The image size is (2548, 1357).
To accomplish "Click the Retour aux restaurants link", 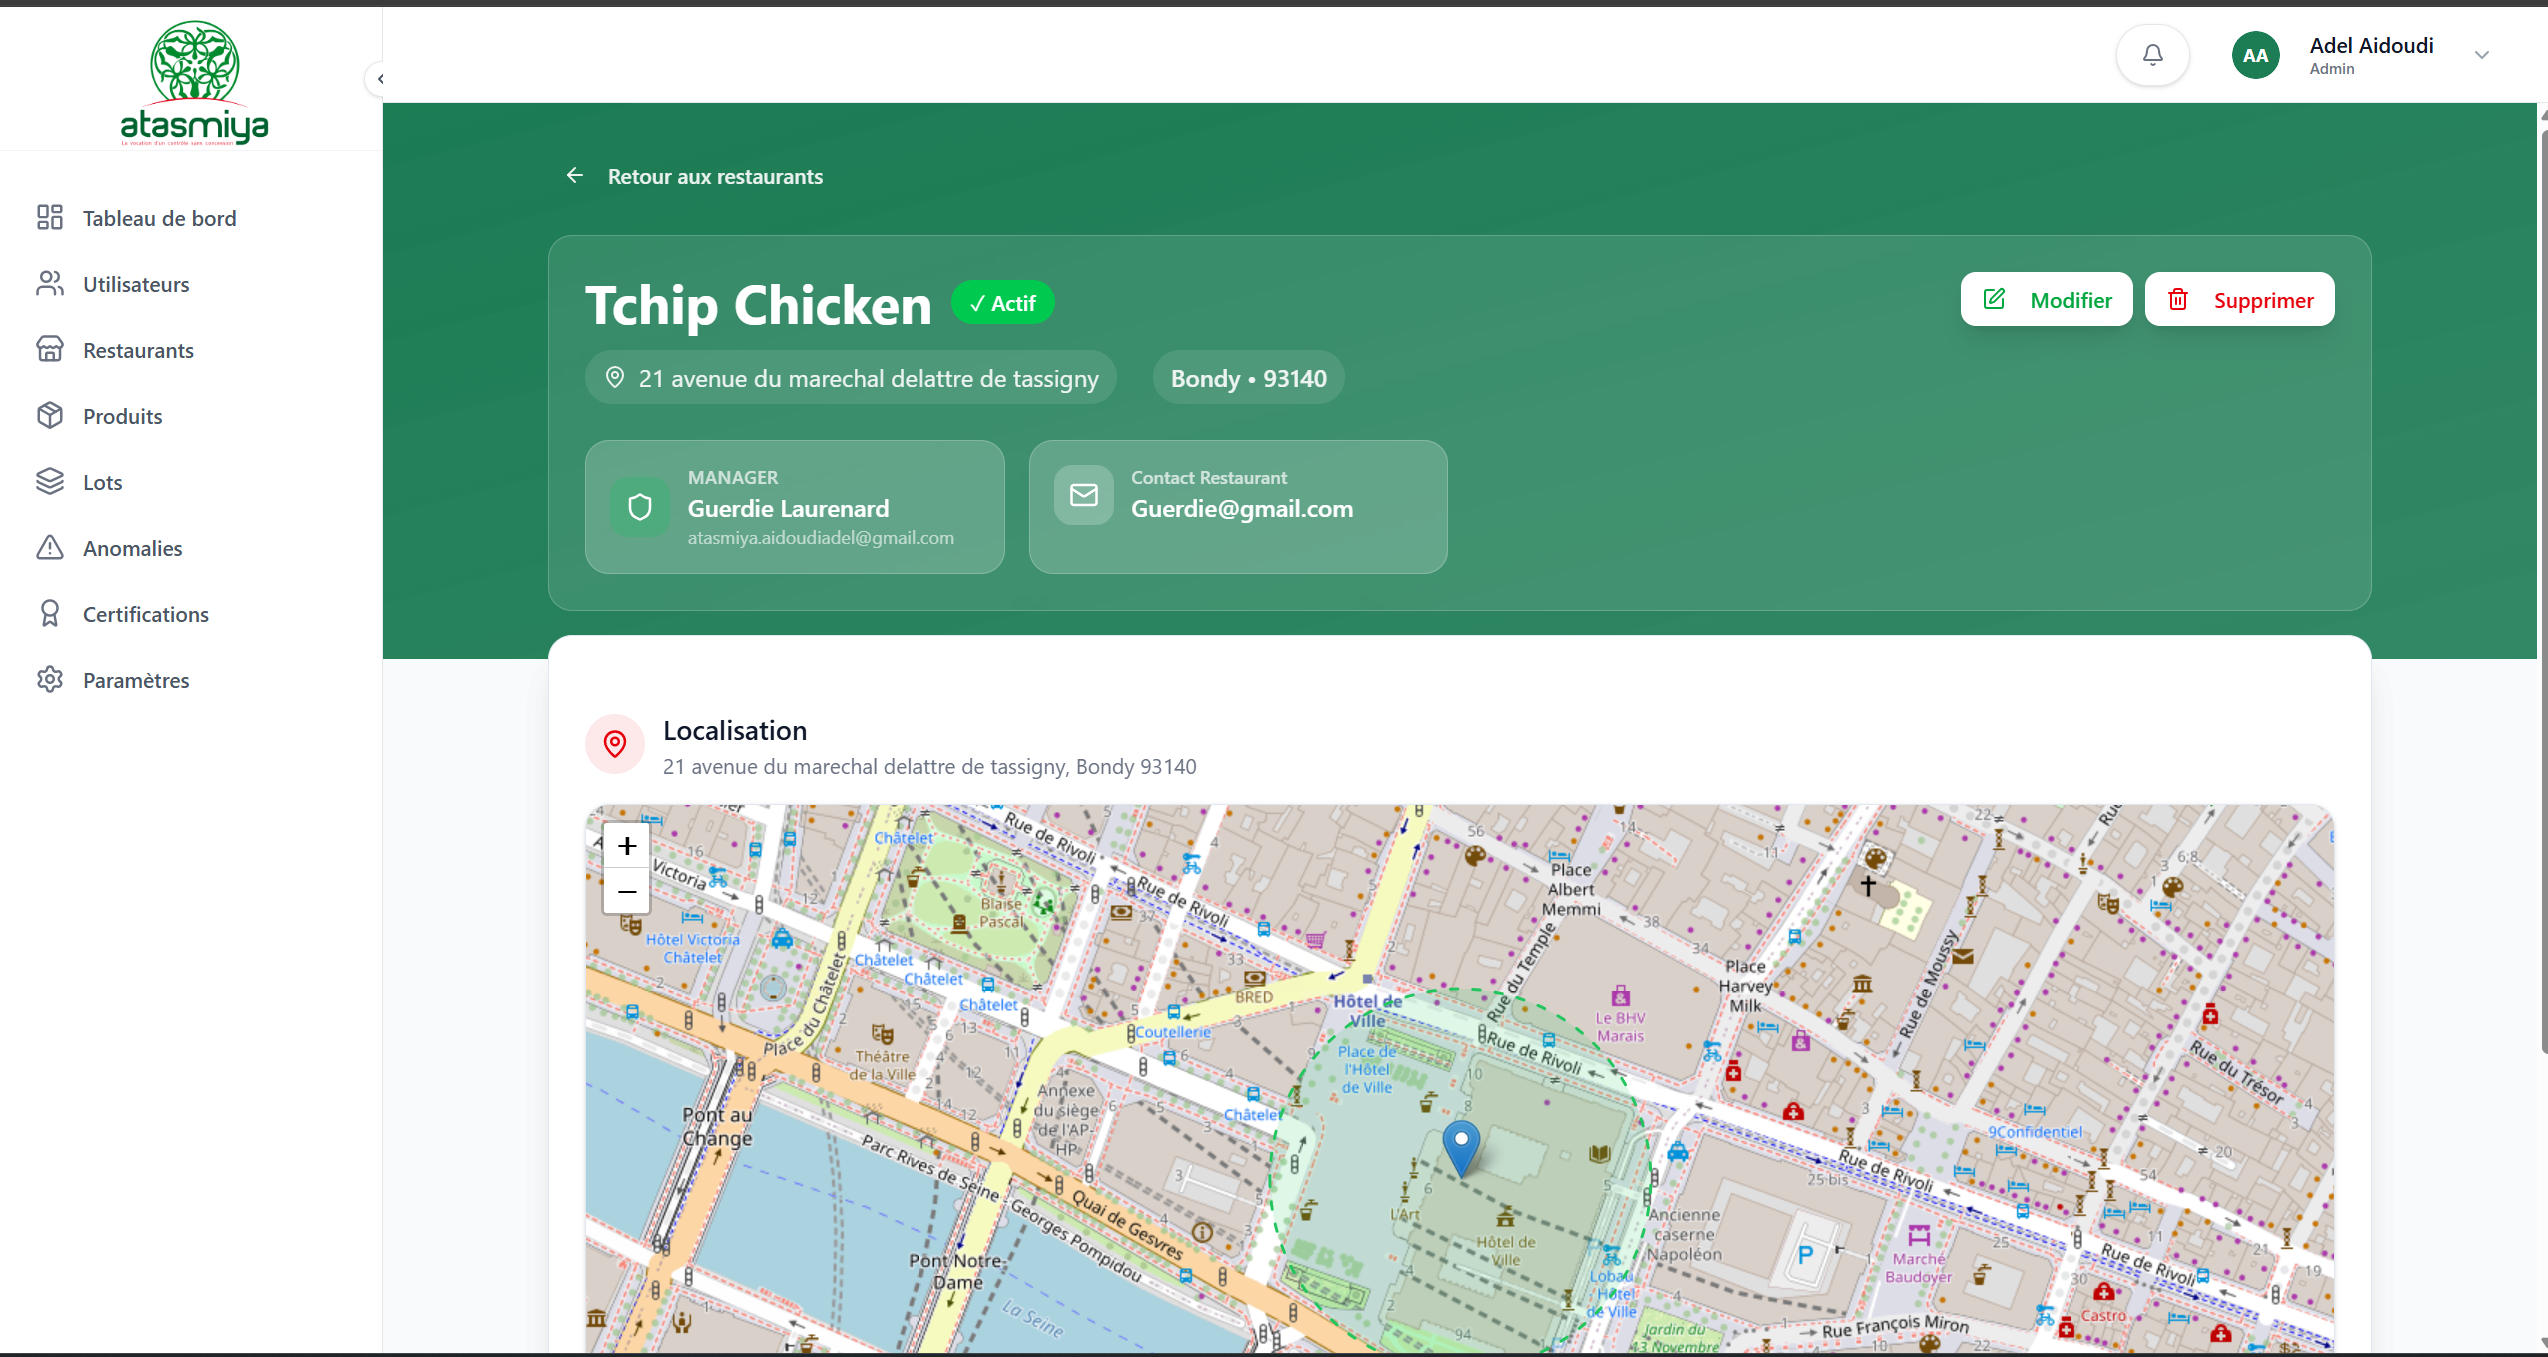I will tap(714, 177).
